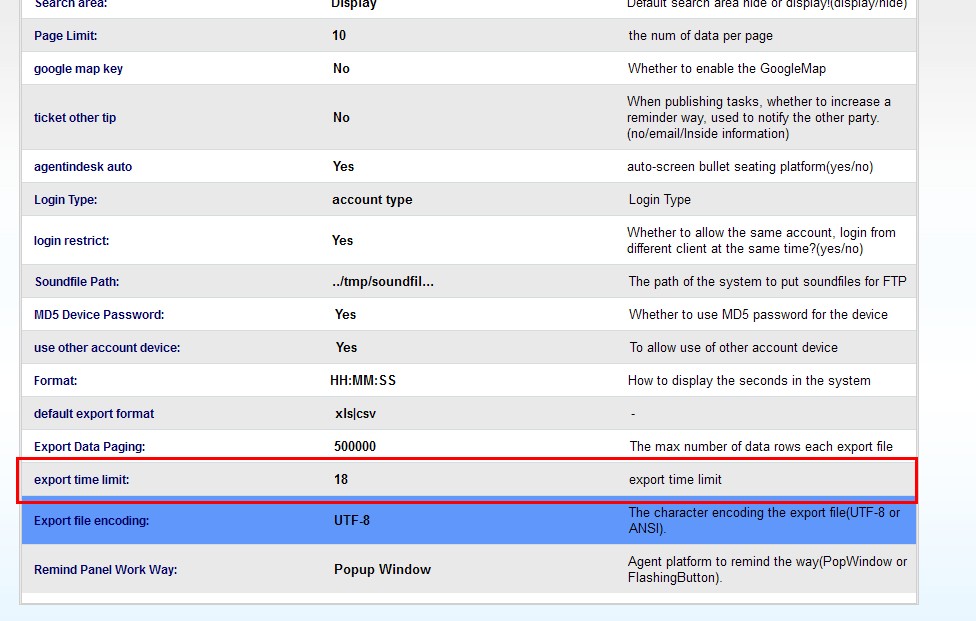
Task: Select the 'Popup Window' value
Action: [x=382, y=570]
